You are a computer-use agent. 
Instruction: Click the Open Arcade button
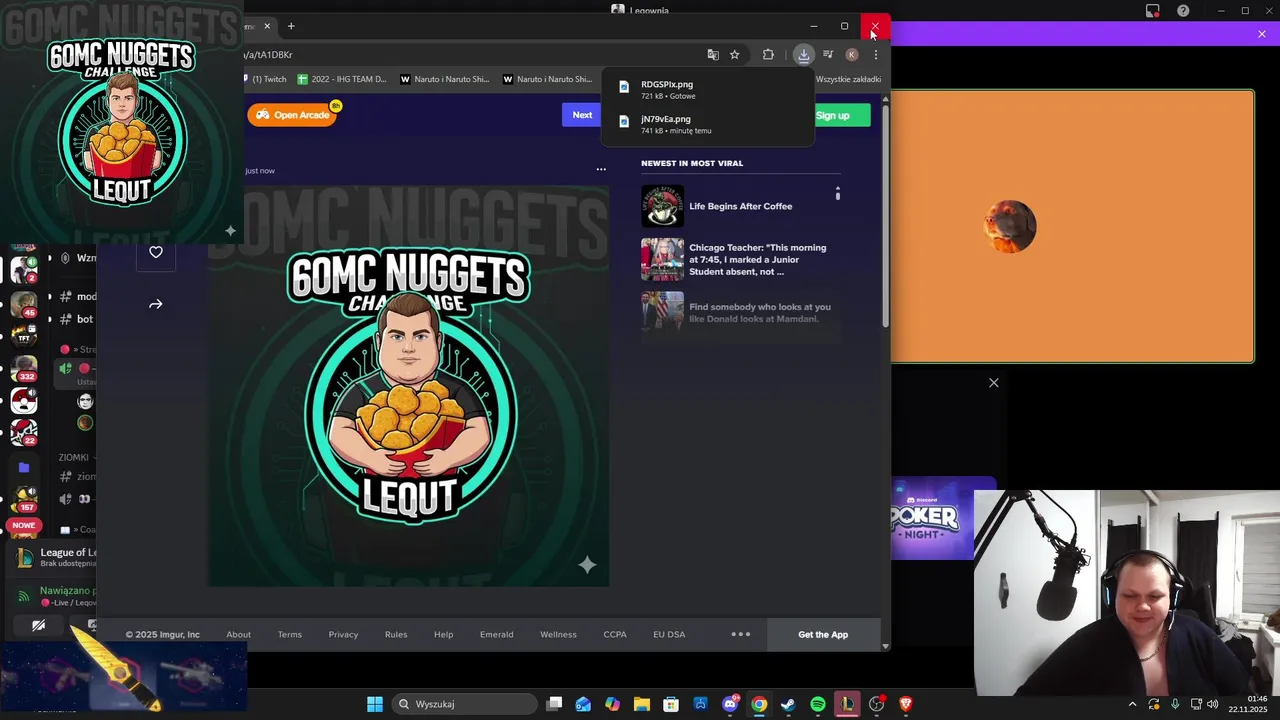tap(292, 115)
